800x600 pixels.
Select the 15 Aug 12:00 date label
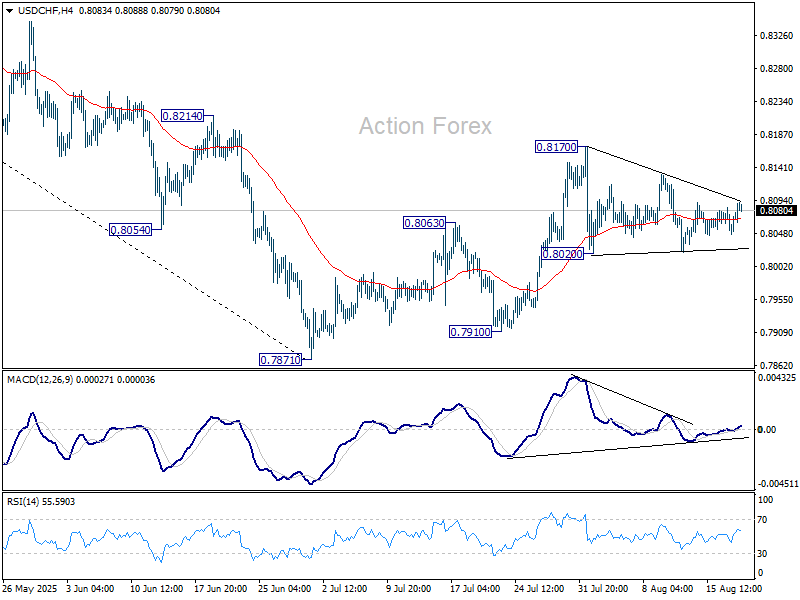click(x=734, y=589)
